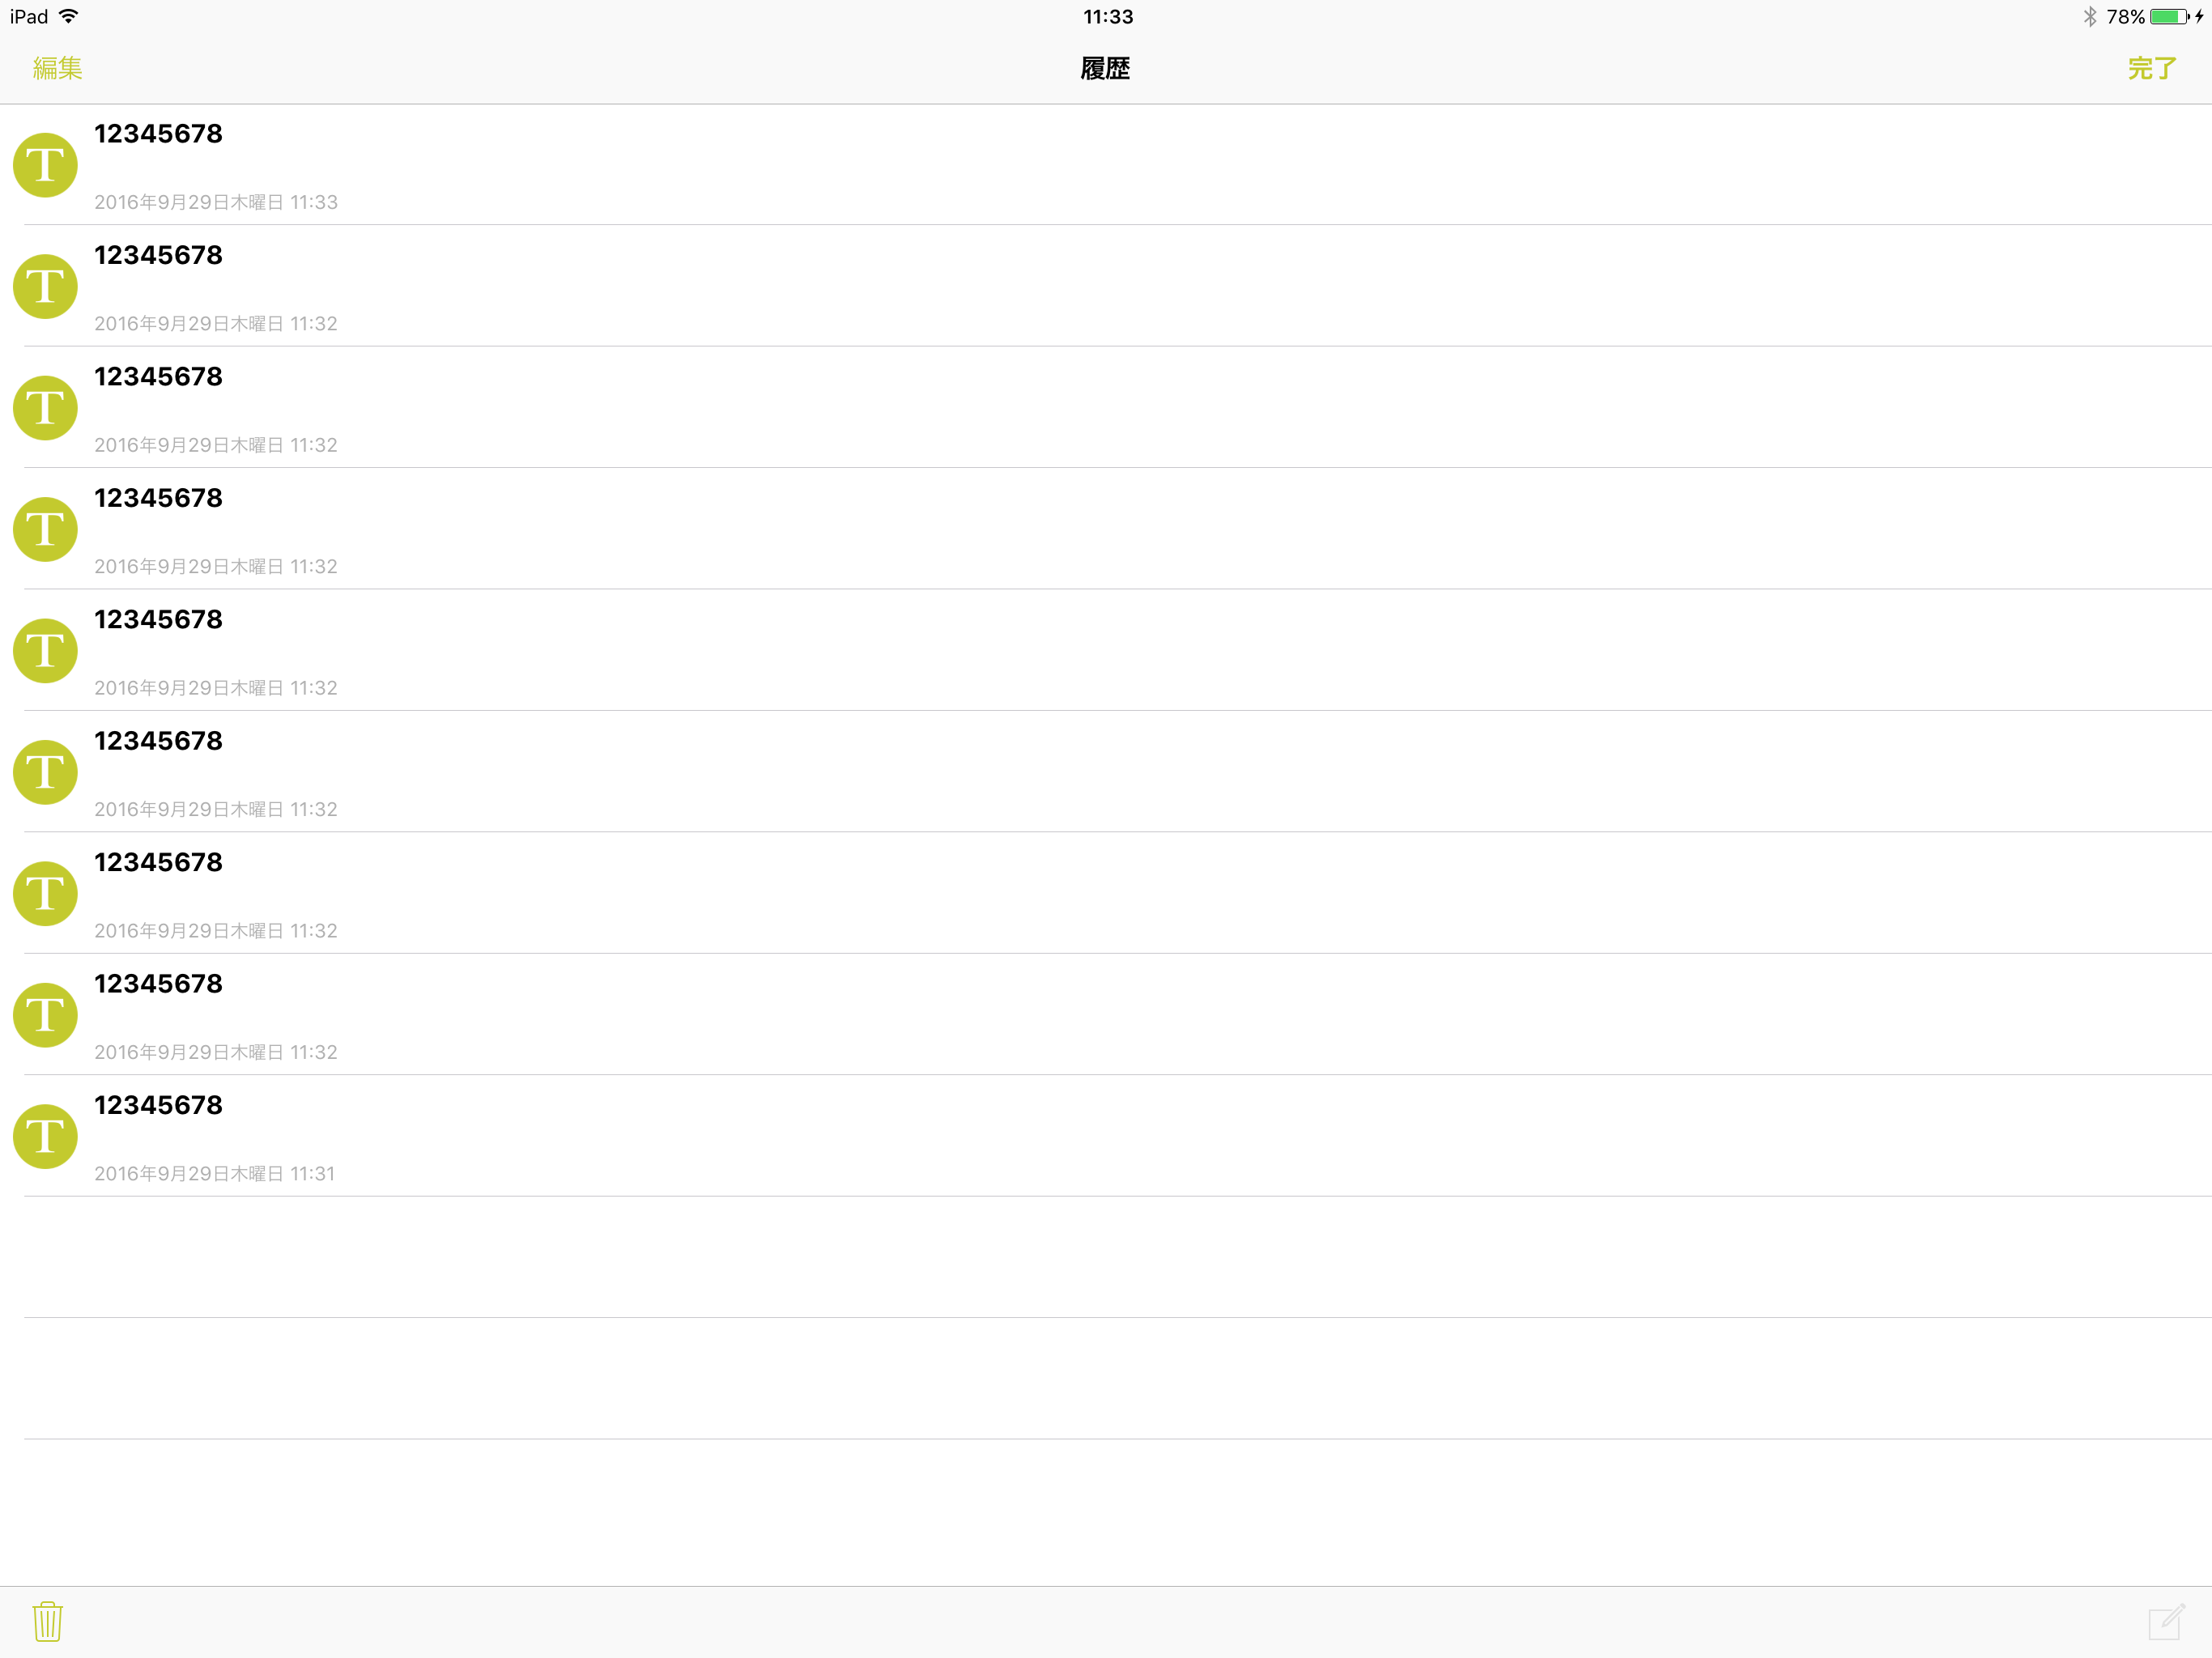Open the sixth 12345678 history row

[1106, 772]
